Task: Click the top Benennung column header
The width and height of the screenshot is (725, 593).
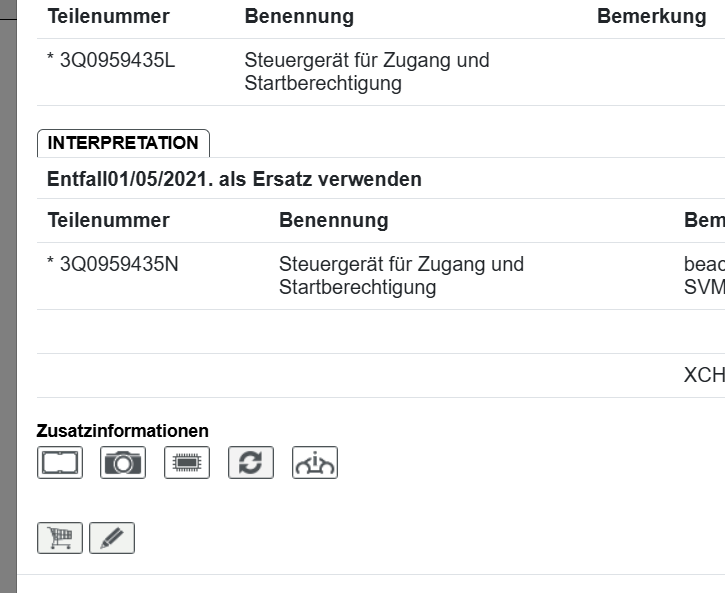Action: click(x=298, y=17)
